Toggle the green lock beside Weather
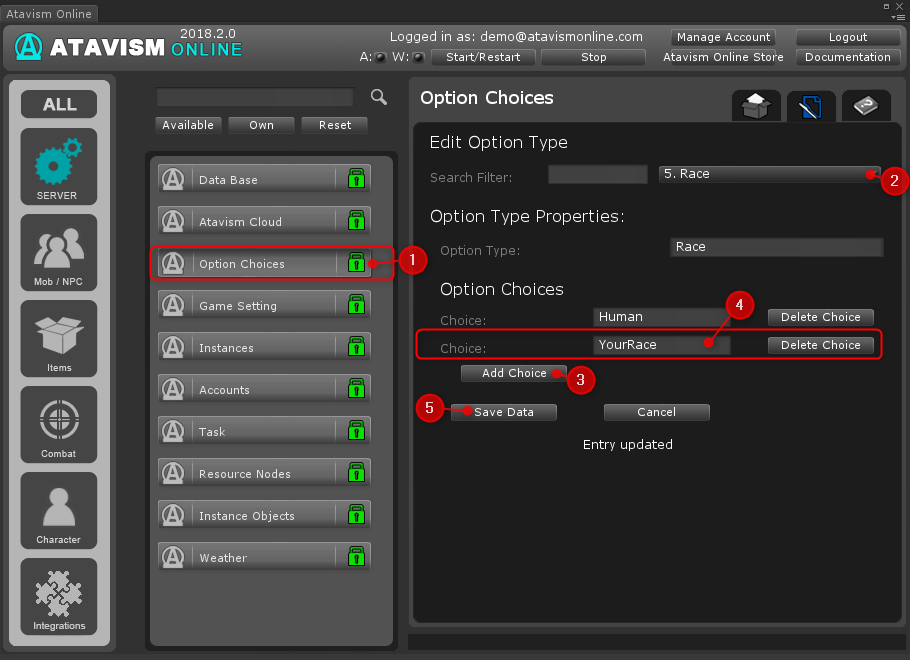The image size is (910, 660). tap(355, 558)
